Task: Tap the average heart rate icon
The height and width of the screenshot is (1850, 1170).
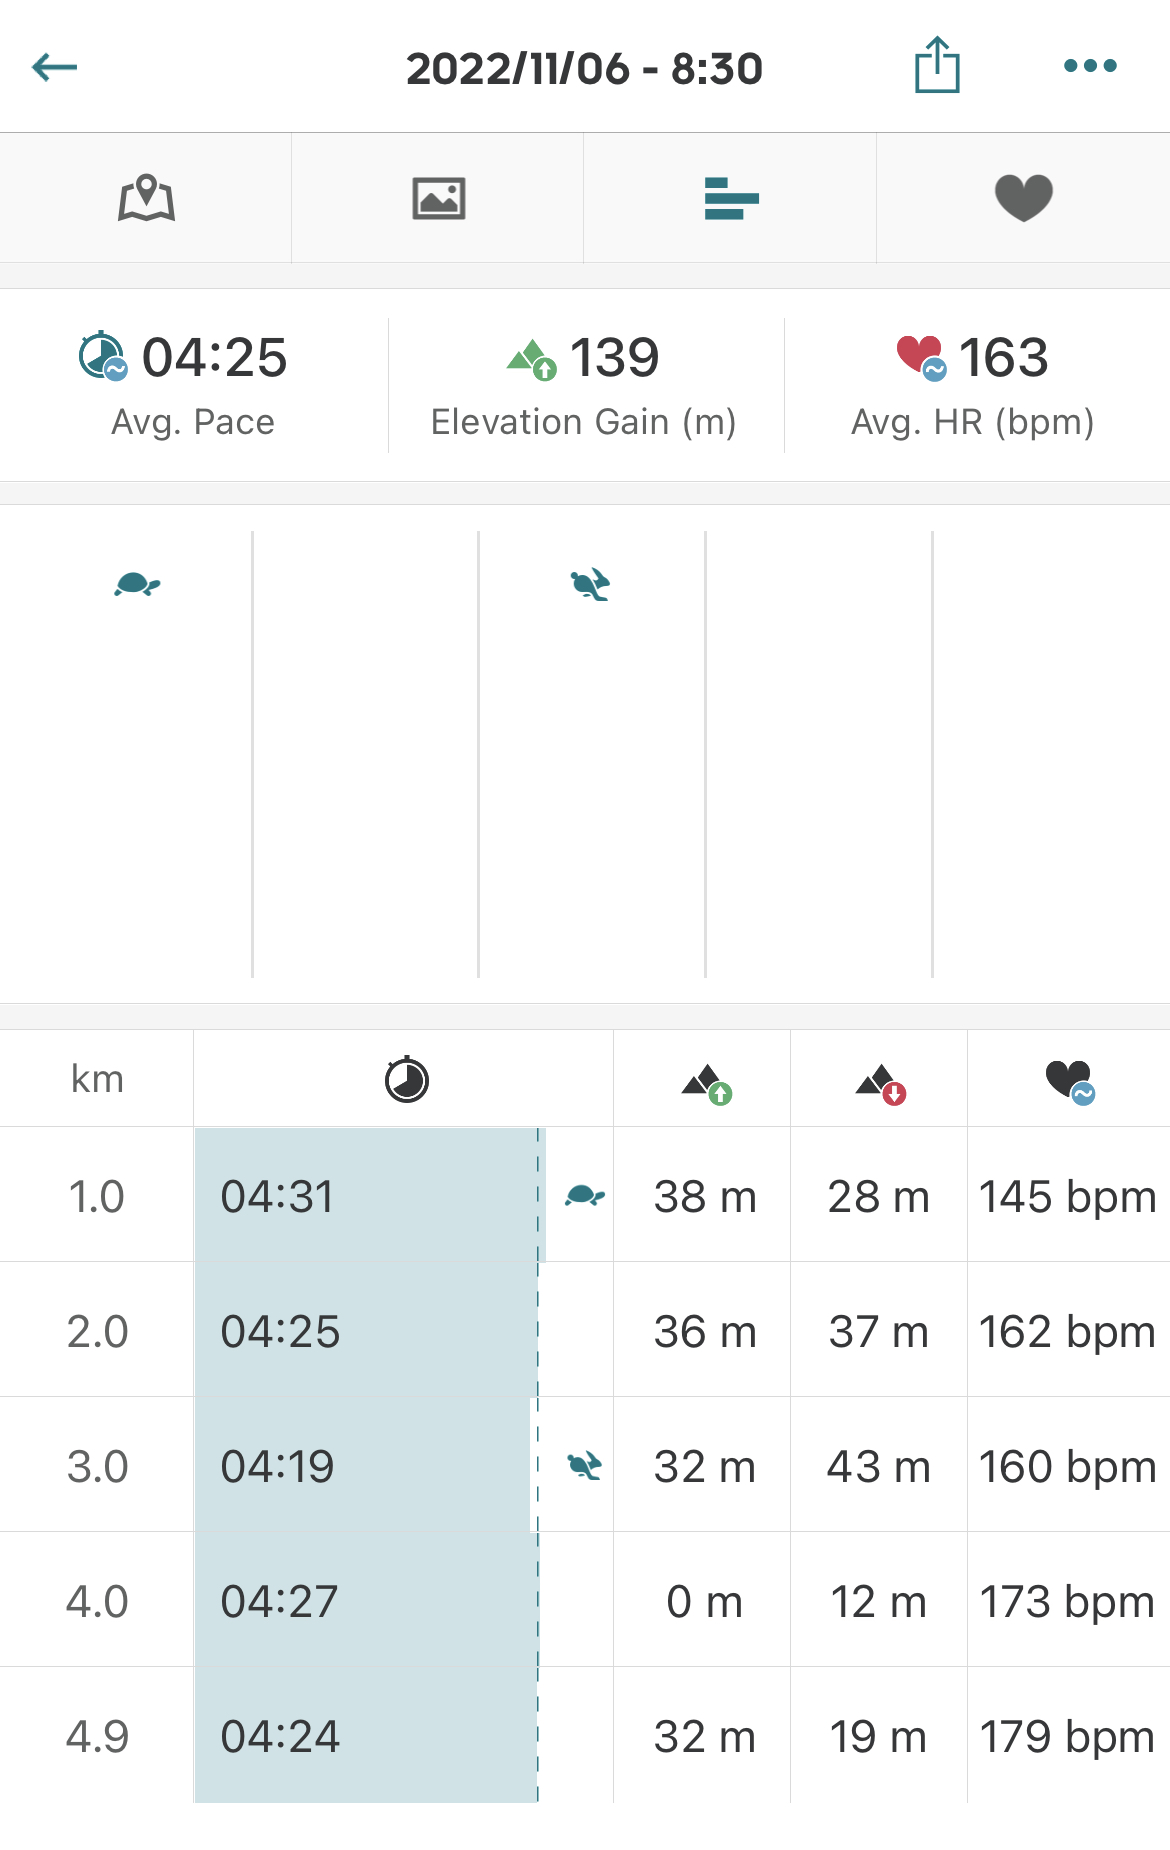Action: tap(920, 357)
